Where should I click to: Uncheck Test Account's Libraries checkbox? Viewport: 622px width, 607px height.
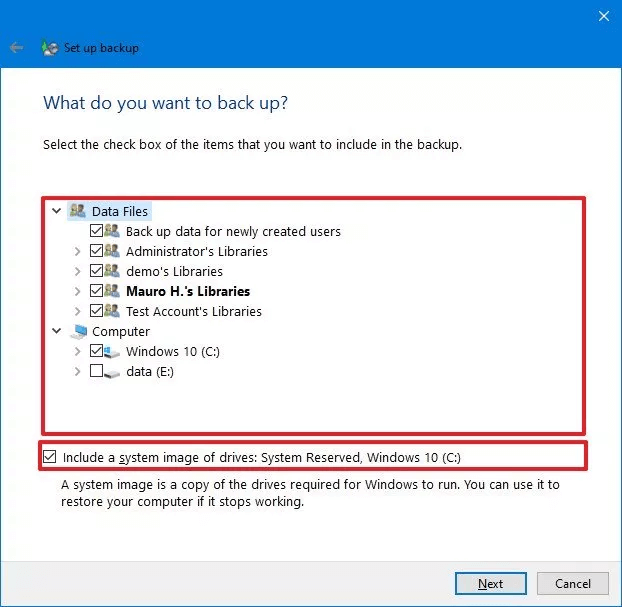96,310
